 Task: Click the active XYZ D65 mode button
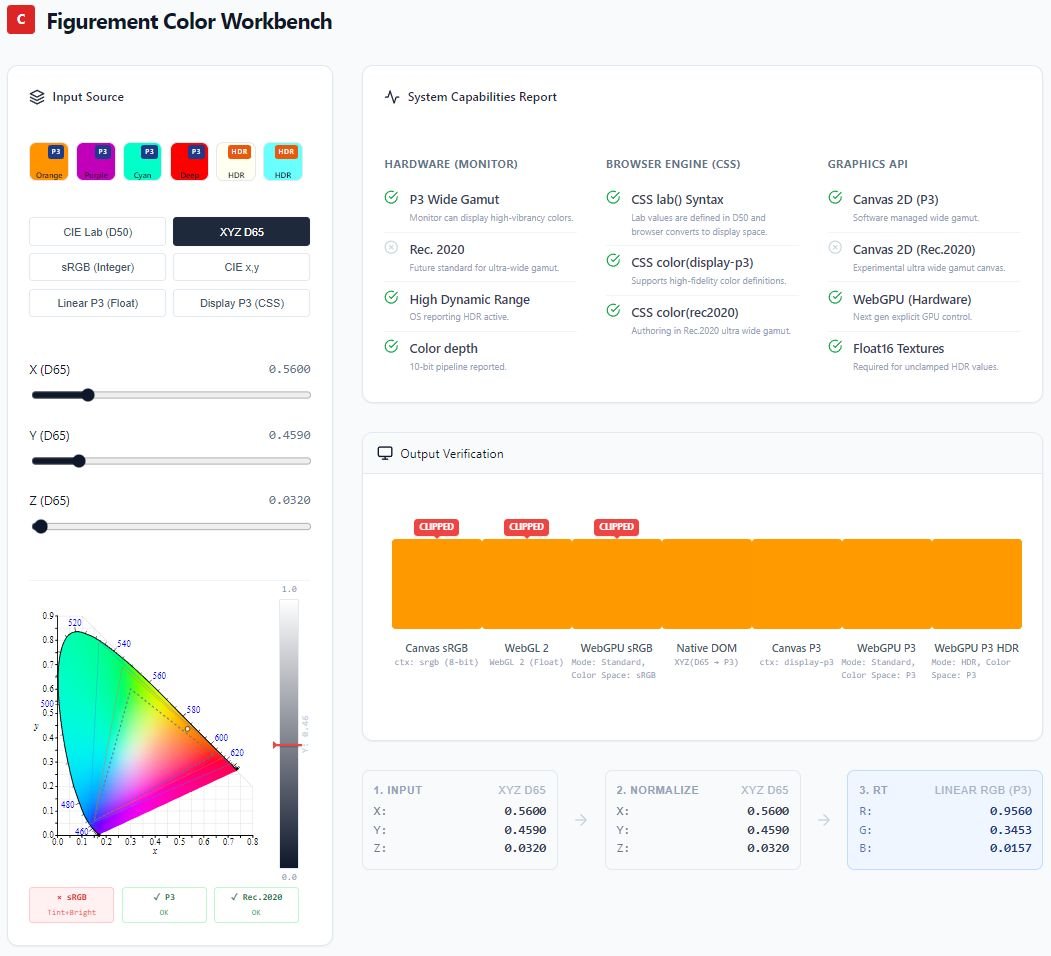pos(242,231)
